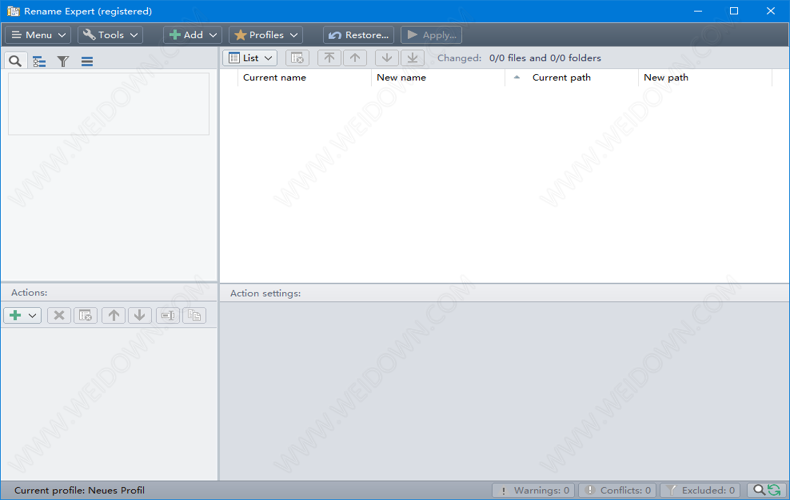Viewport: 790px width, 500px height.
Task: Open the List view dropdown
Action: pos(250,58)
